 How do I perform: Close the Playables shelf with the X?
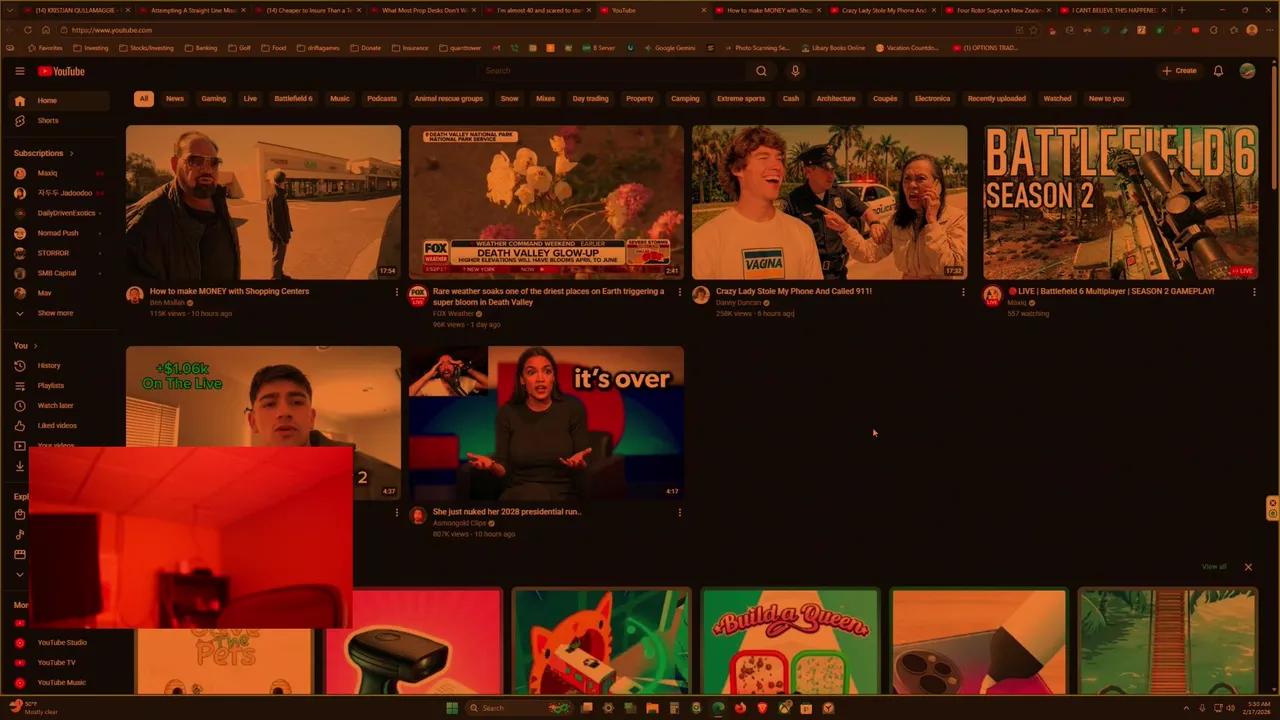(1248, 567)
